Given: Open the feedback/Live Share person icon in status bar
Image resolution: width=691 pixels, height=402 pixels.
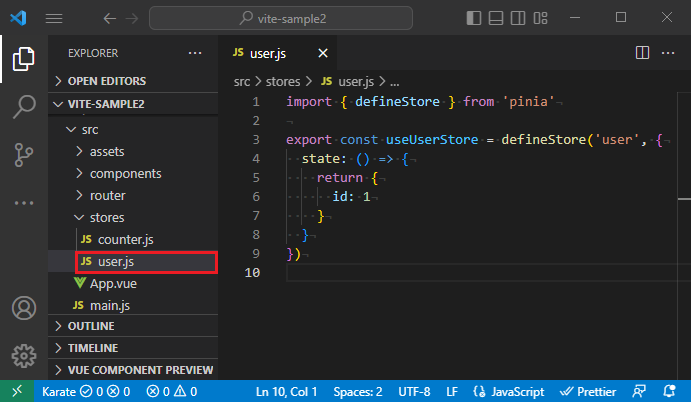Looking at the screenshot, I should (x=639, y=391).
